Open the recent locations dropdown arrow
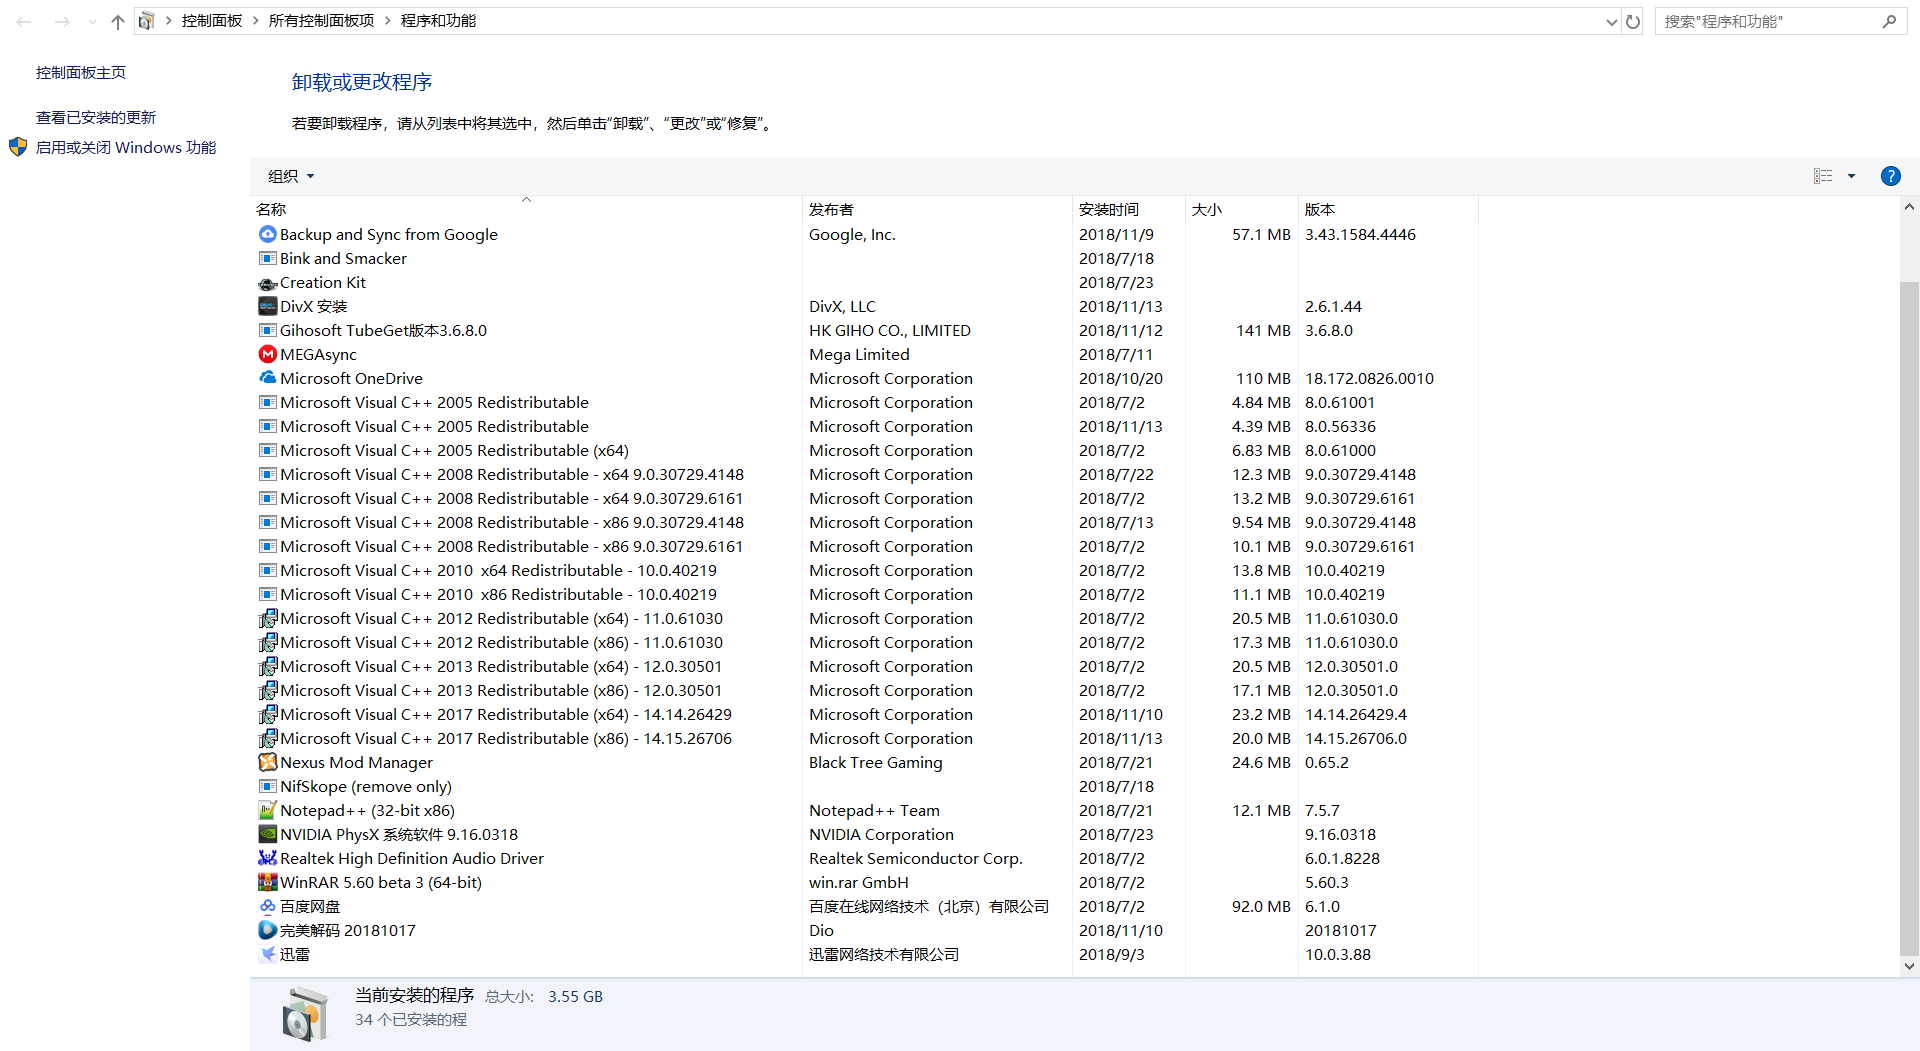Screen dimensions: 1920x1051 point(92,21)
